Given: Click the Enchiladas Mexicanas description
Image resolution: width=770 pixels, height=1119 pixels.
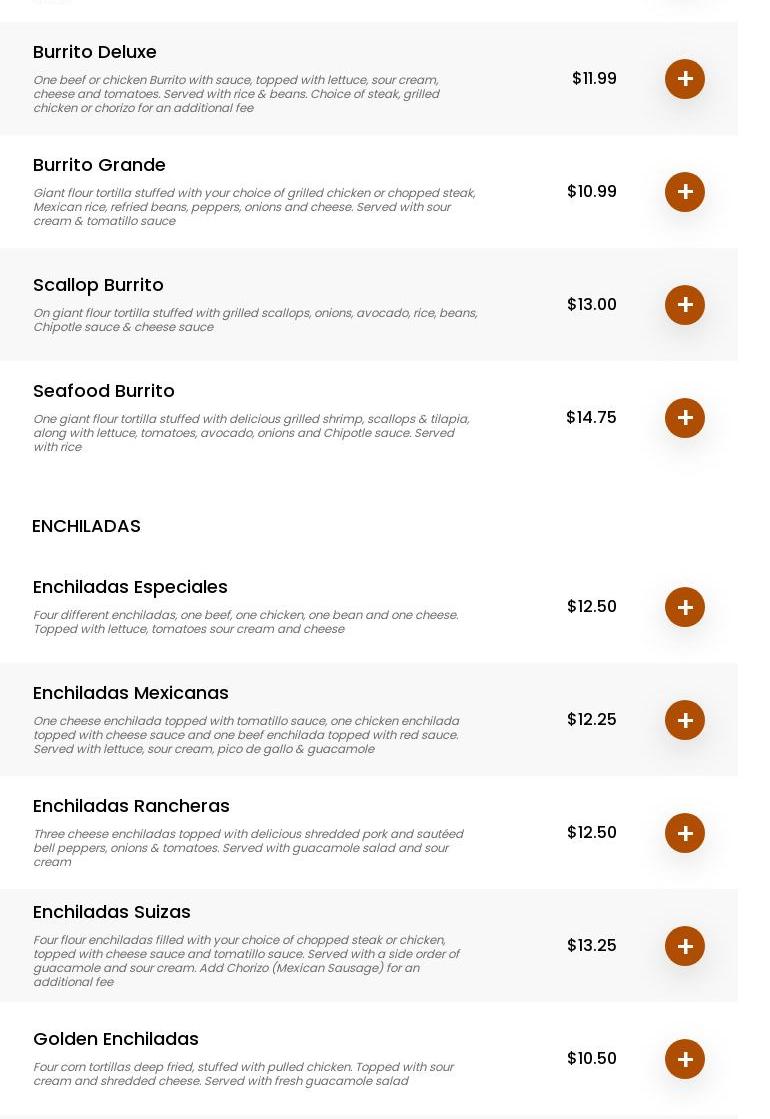Looking at the screenshot, I should (246, 735).
